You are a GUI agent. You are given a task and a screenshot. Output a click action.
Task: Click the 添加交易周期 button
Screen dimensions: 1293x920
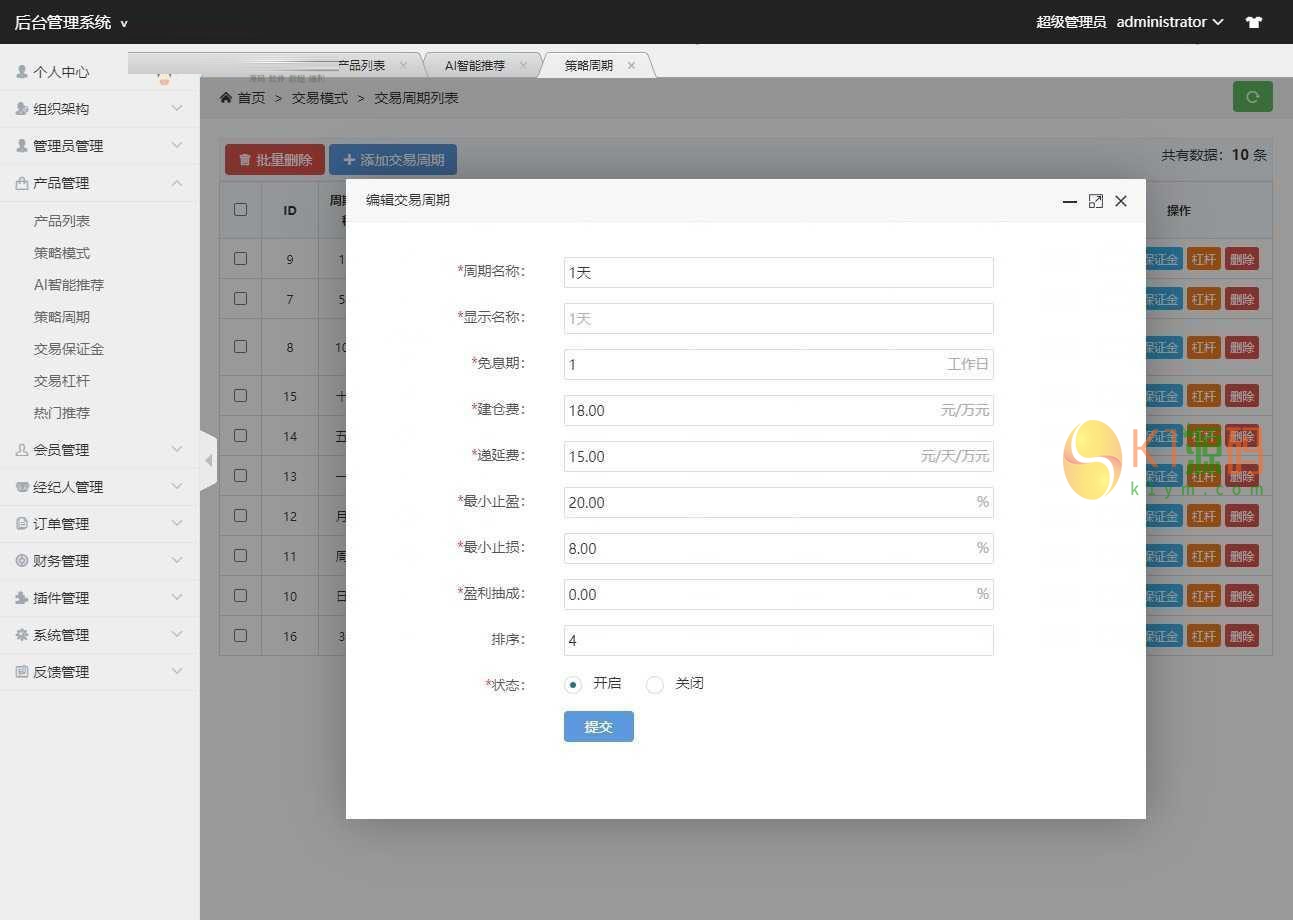pyautogui.click(x=393, y=159)
